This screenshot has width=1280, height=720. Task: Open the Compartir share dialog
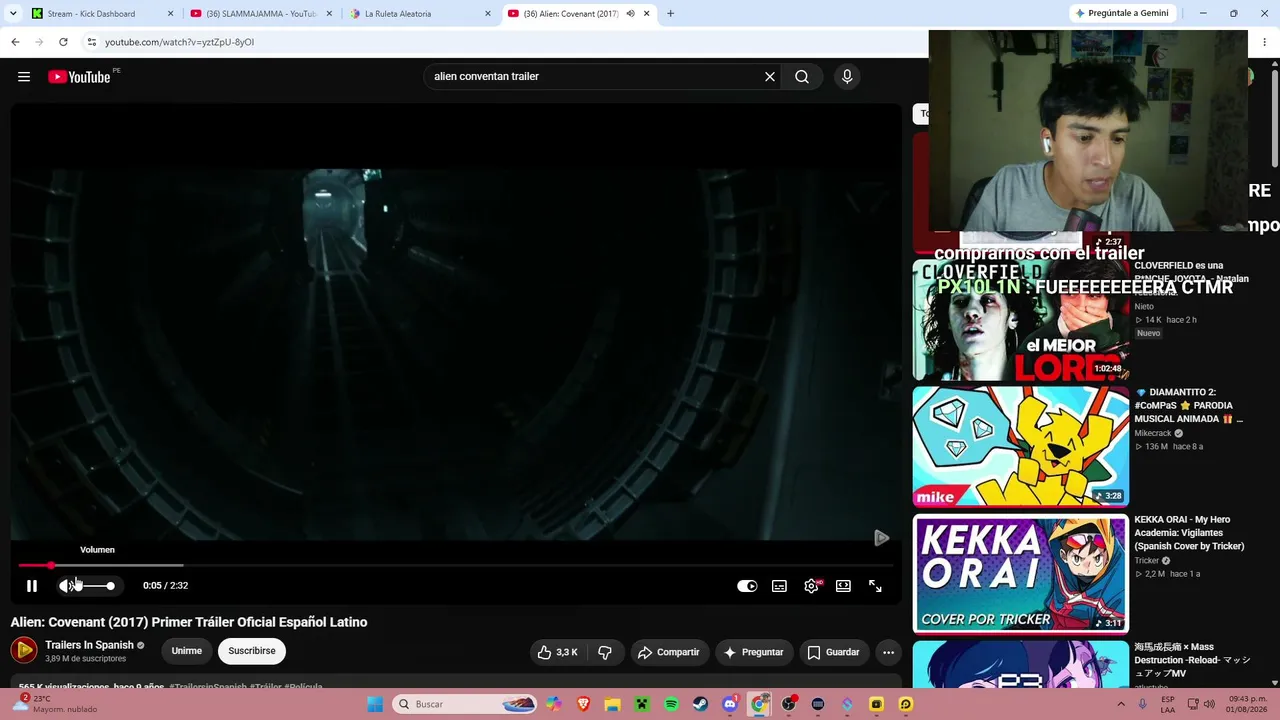point(669,652)
